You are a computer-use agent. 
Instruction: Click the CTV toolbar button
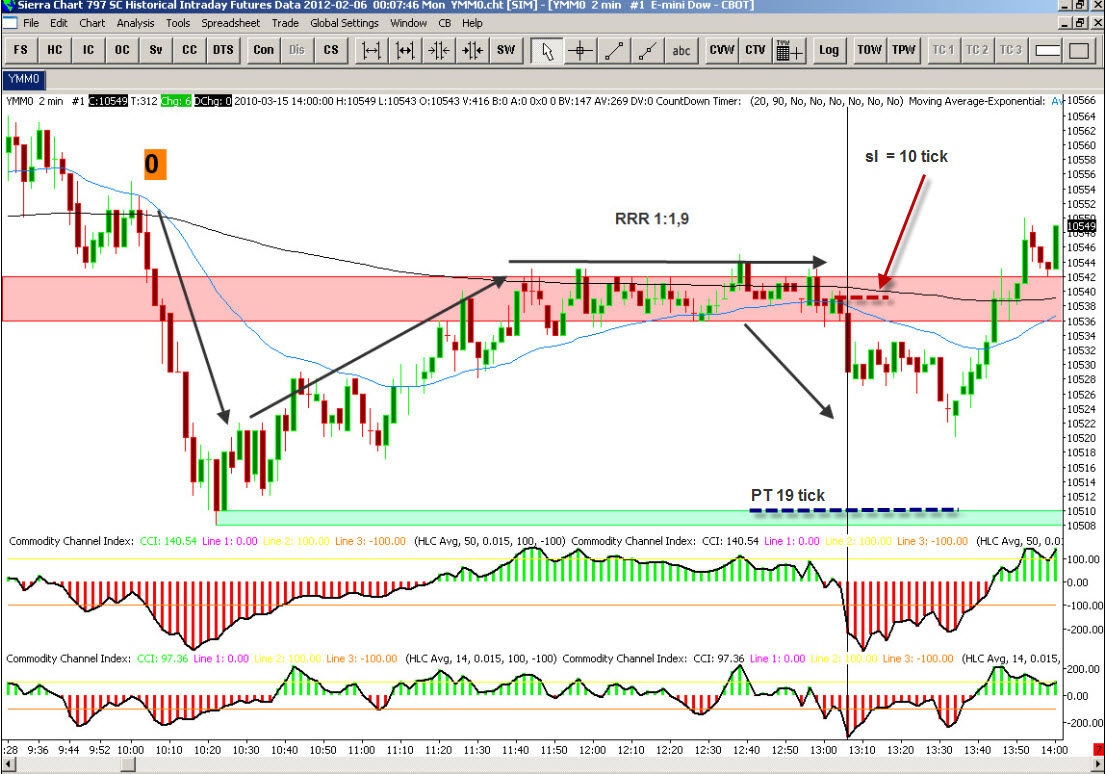click(x=755, y=50)
